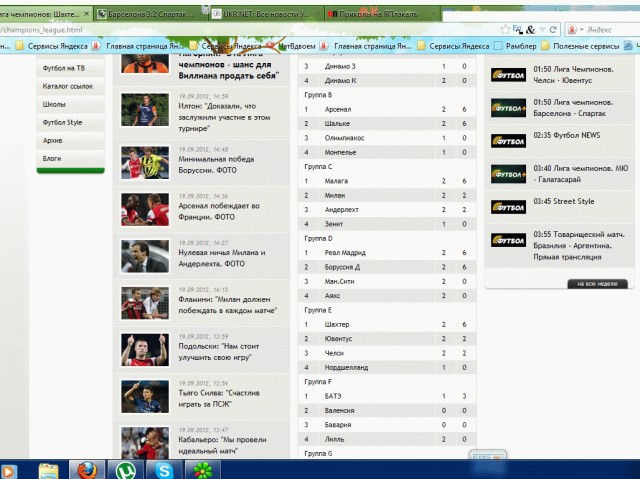Open the Yandex search engine selector dropdown

point(582,29)
